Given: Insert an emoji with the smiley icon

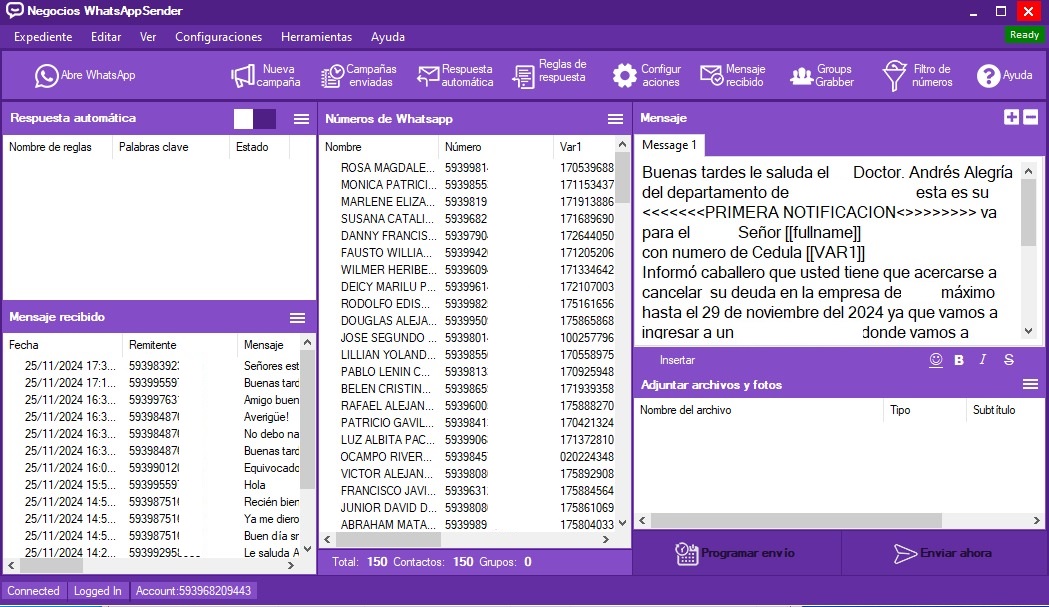Looking at the screenshot, I should click(936, 360).
